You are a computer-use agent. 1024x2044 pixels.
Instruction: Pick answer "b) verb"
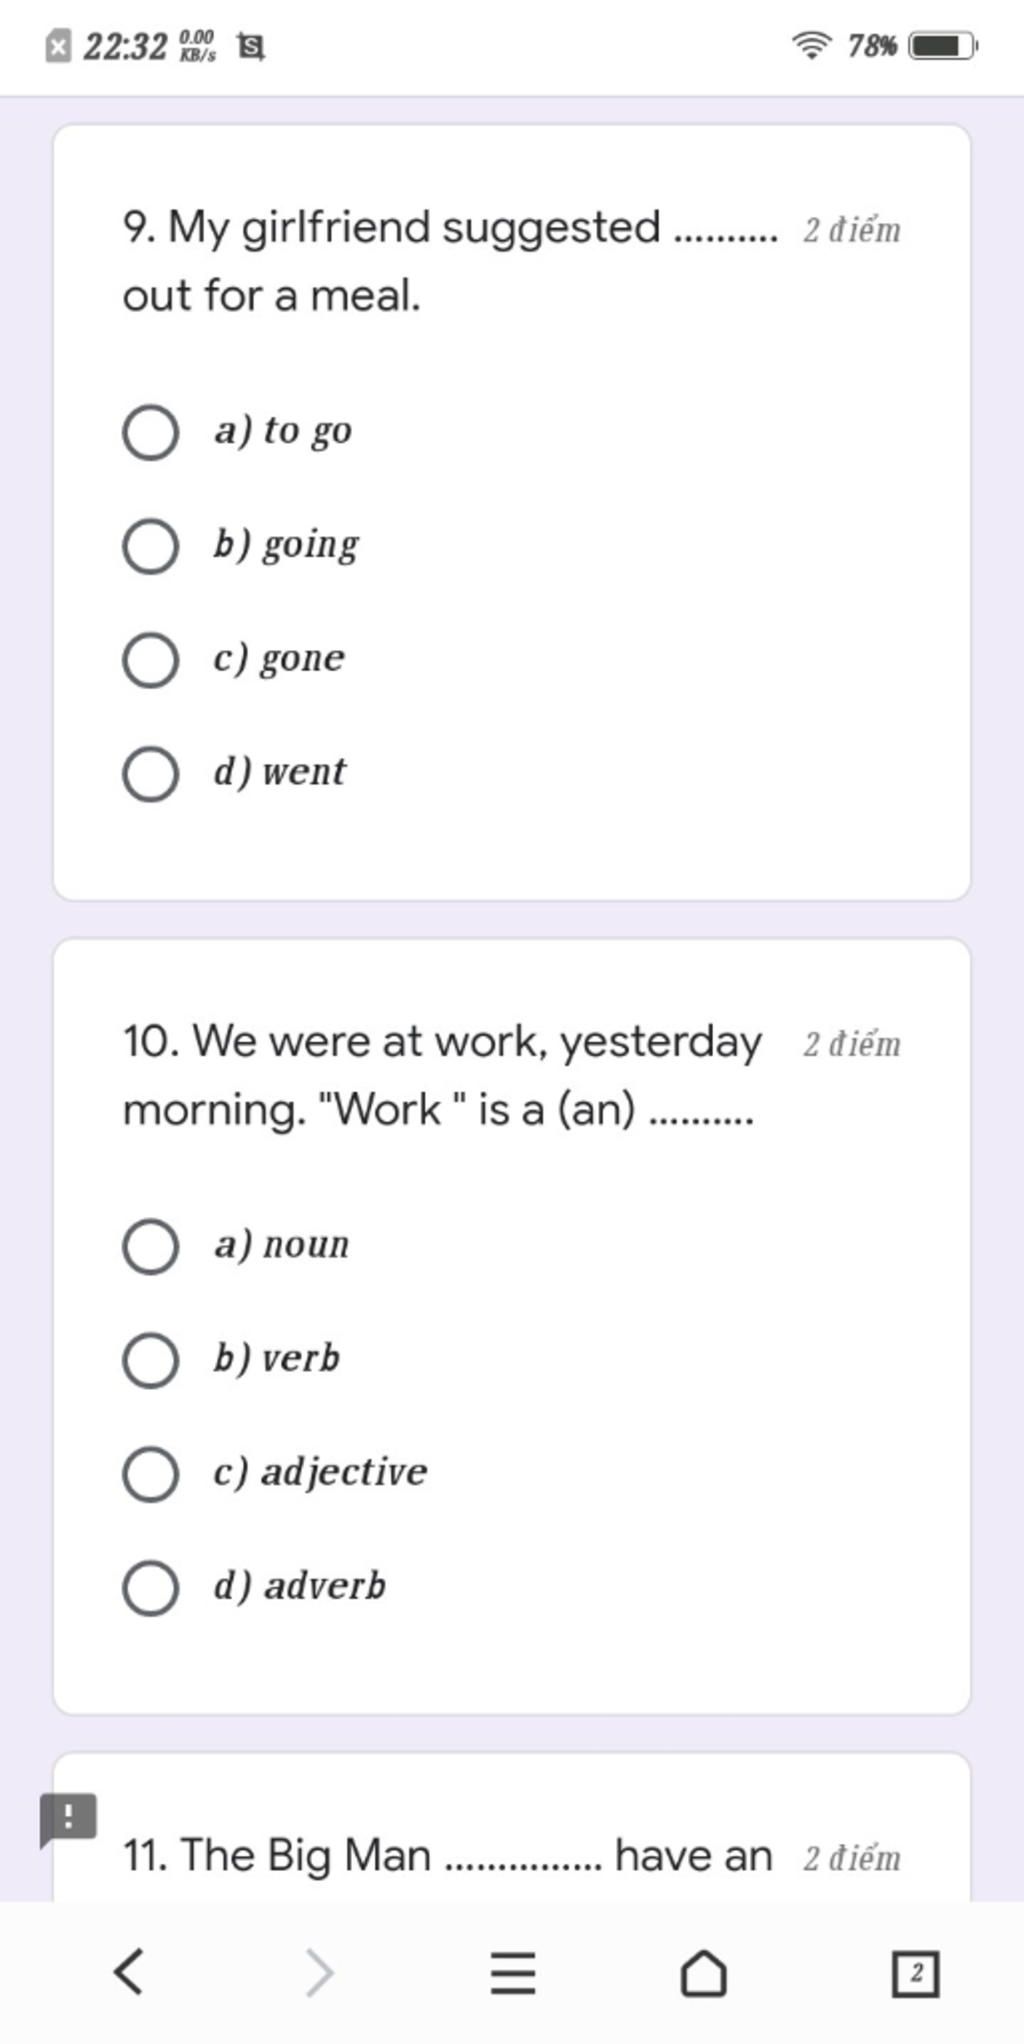[x=151, y=1360]
